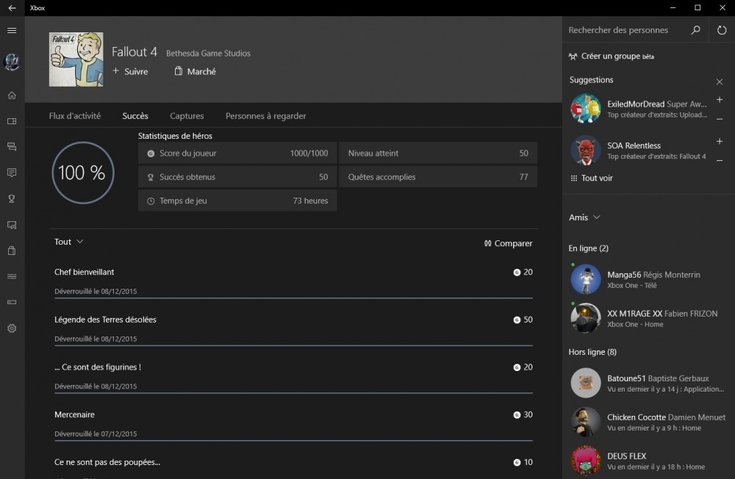Open offline friend Chicken Cocotte
Image resolution: width=735 pixels, height=479 pixels.
[649, 422]
